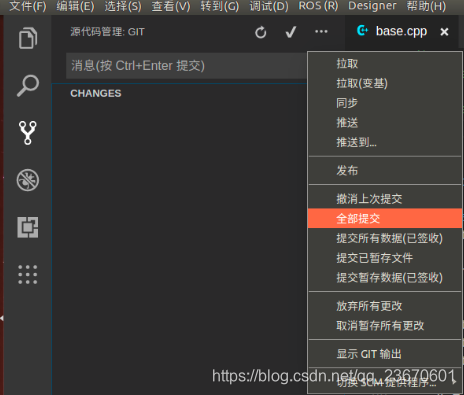Open the Designer menu
This screenshot has width=464, height=395.
point(372,6)
